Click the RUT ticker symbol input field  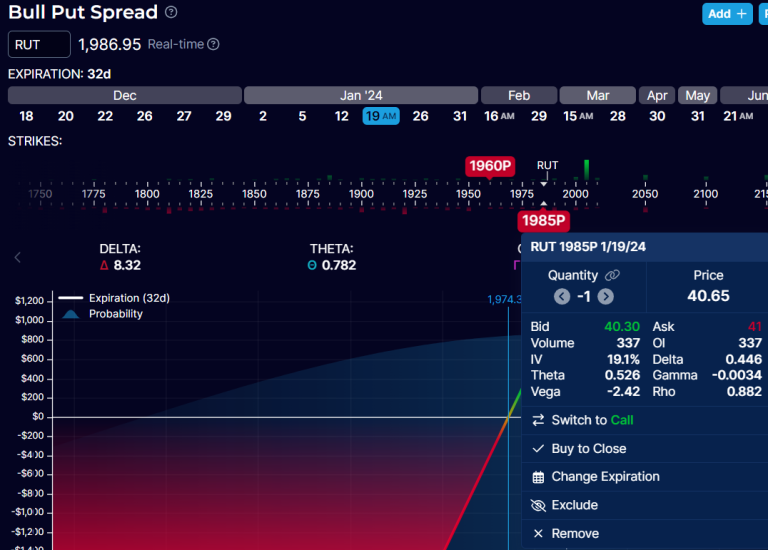point(39,45)
